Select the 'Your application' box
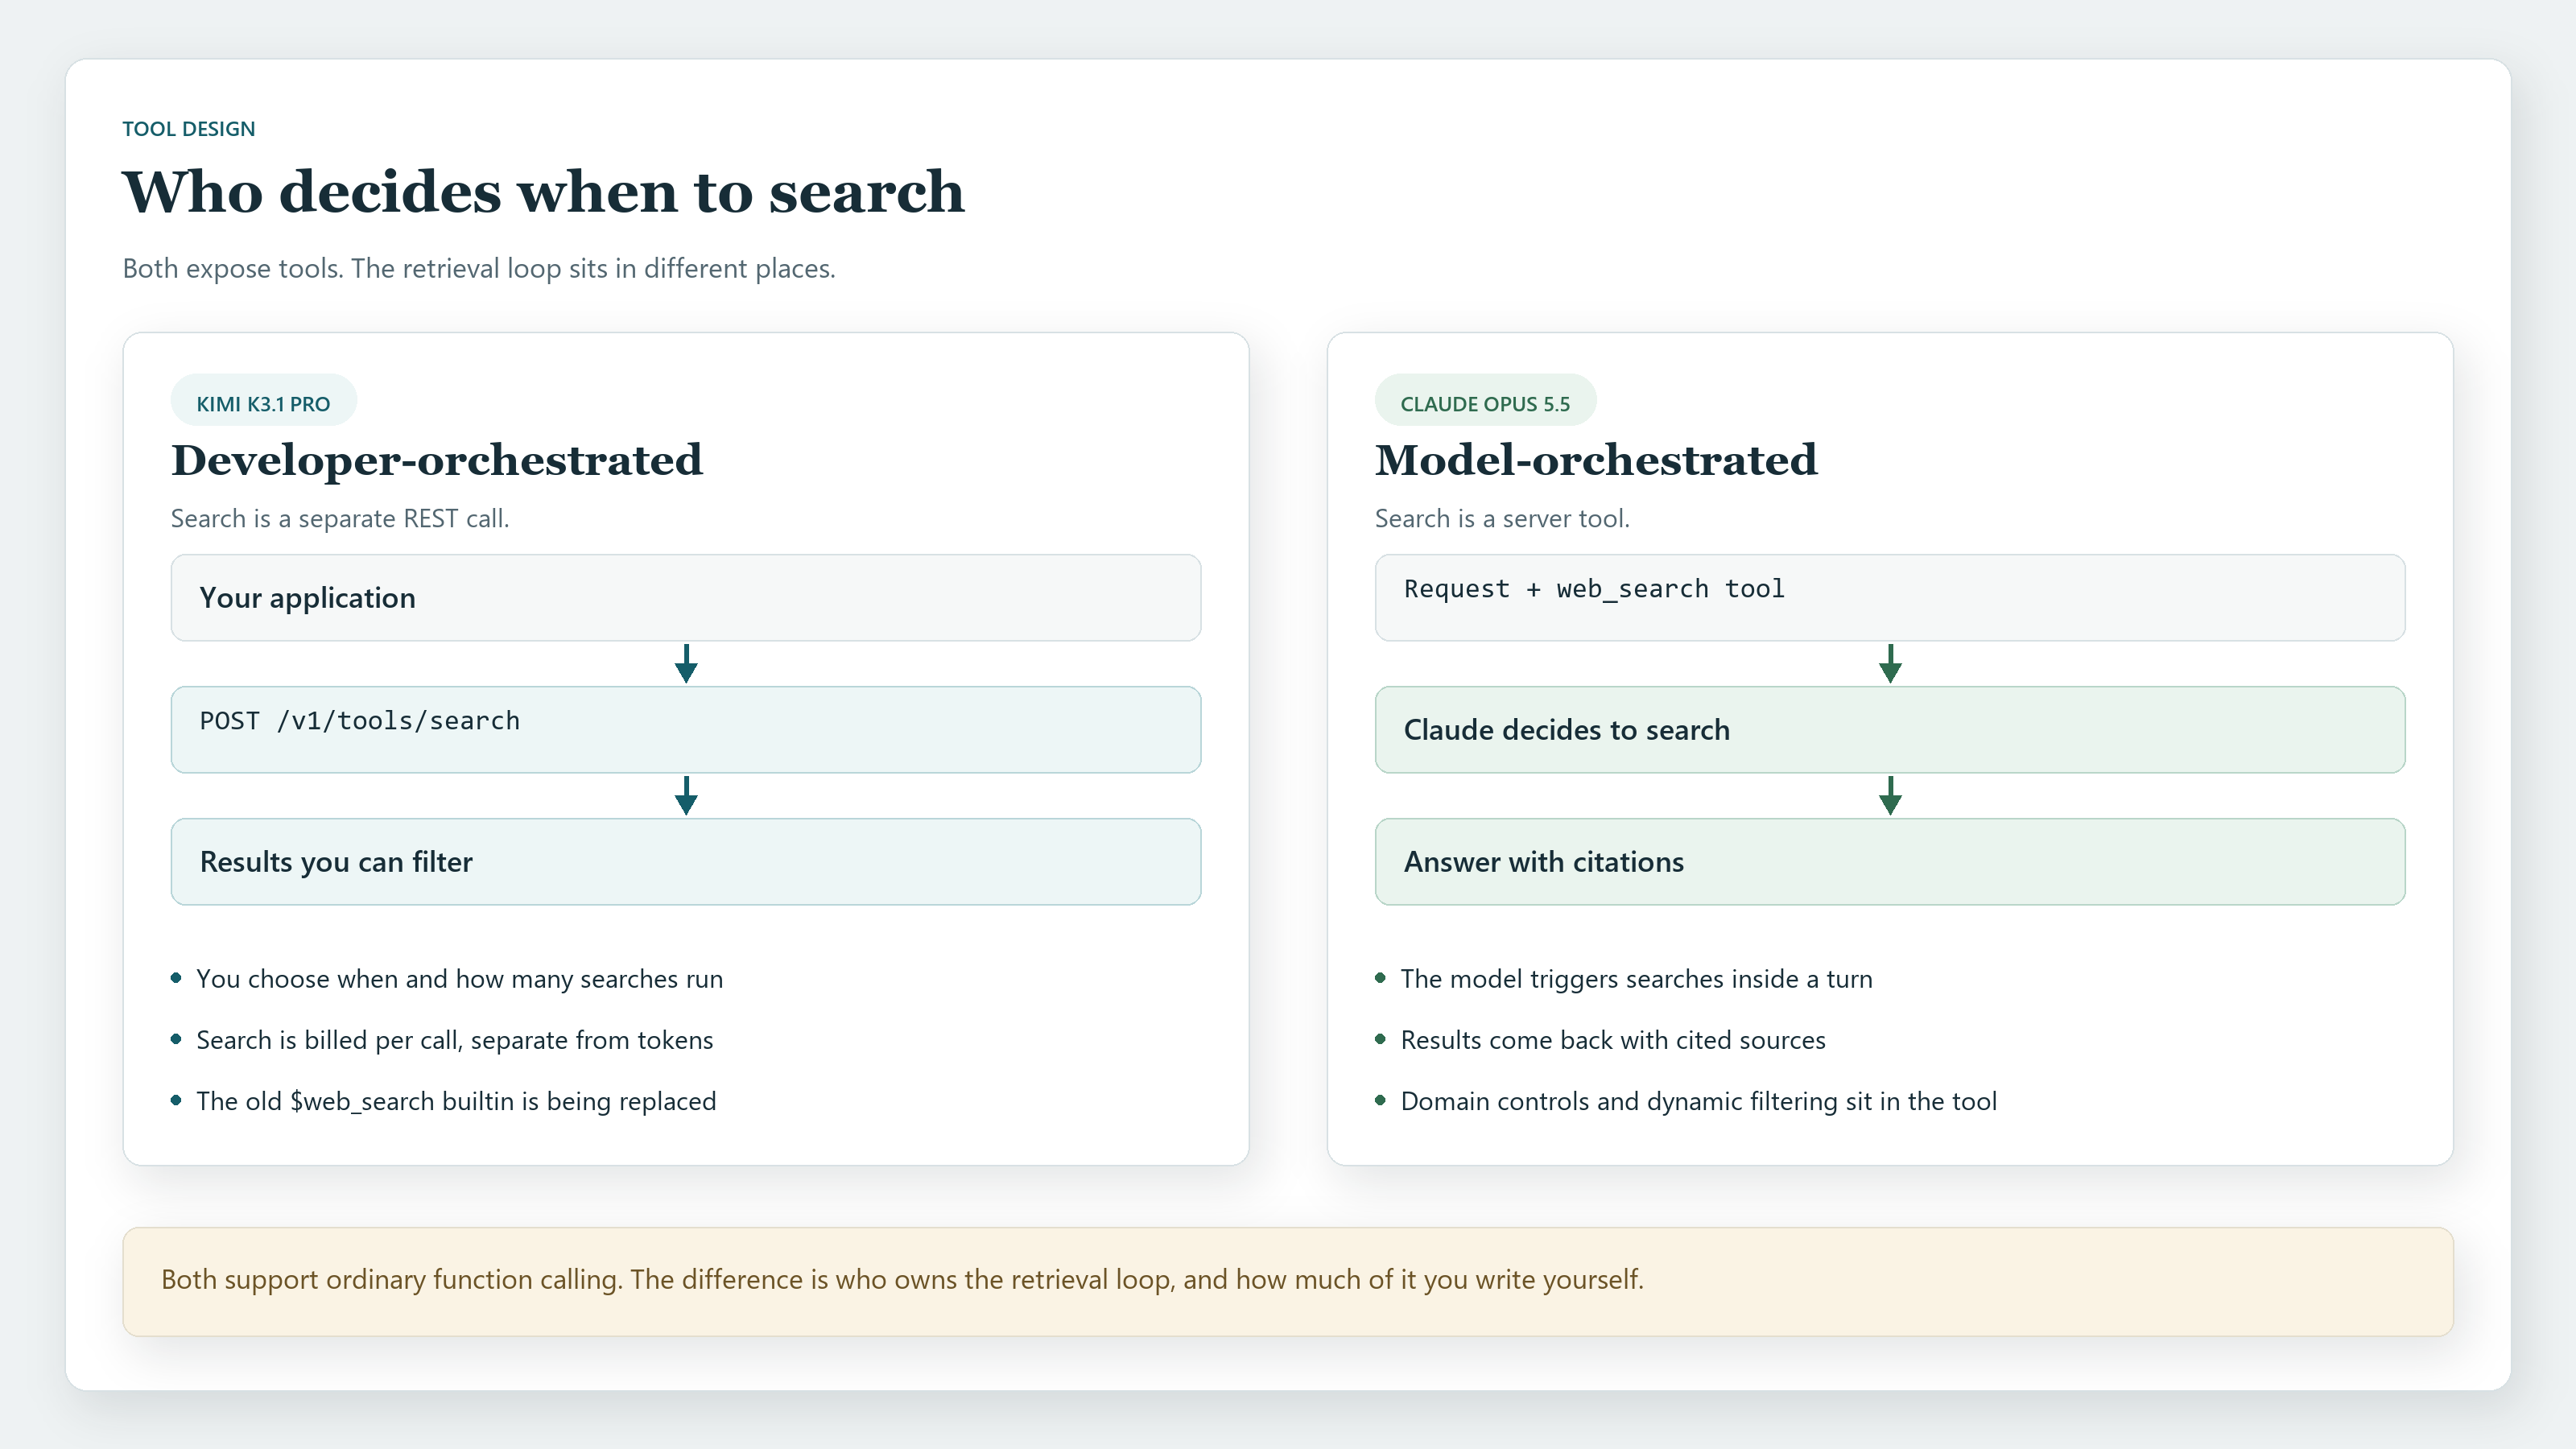Screen dimensions: 2576x1449 686,598
